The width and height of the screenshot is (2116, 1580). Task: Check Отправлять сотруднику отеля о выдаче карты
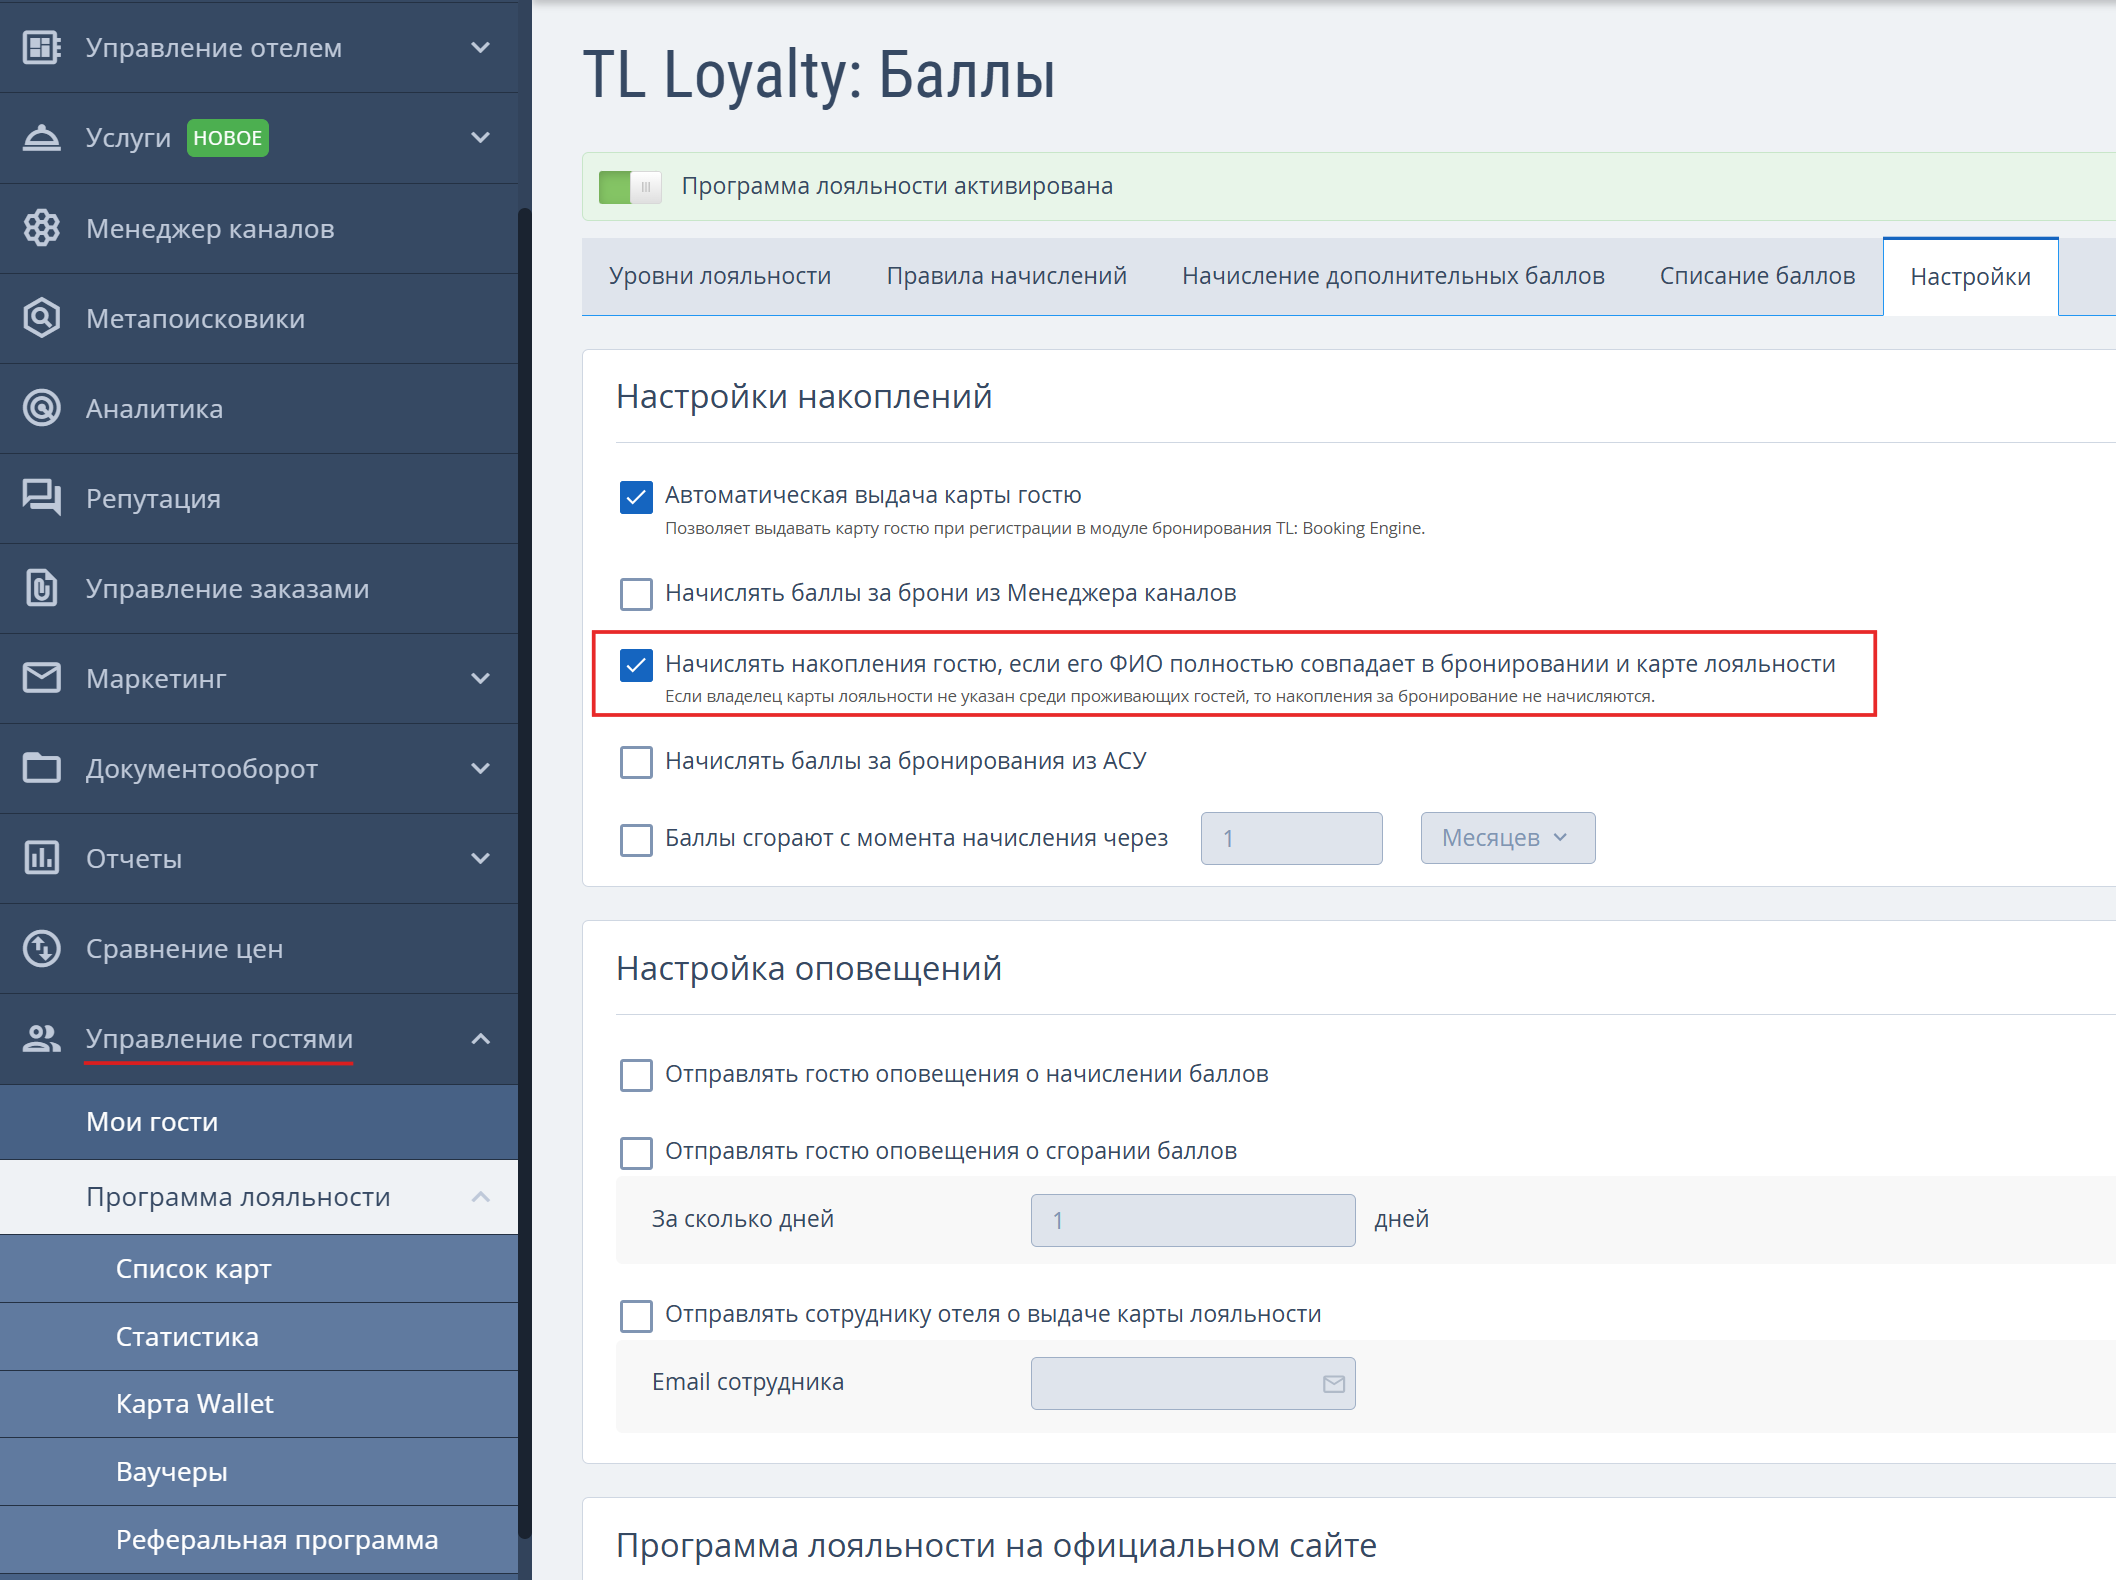636,1315
